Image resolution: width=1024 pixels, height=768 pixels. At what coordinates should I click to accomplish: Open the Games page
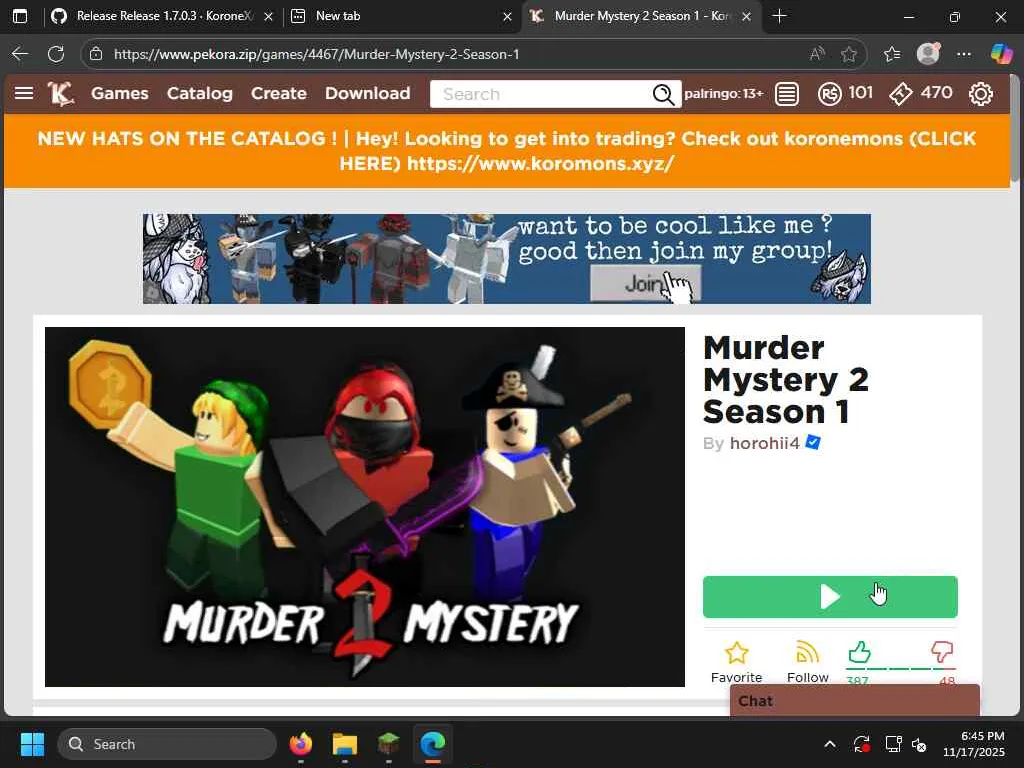120,93
